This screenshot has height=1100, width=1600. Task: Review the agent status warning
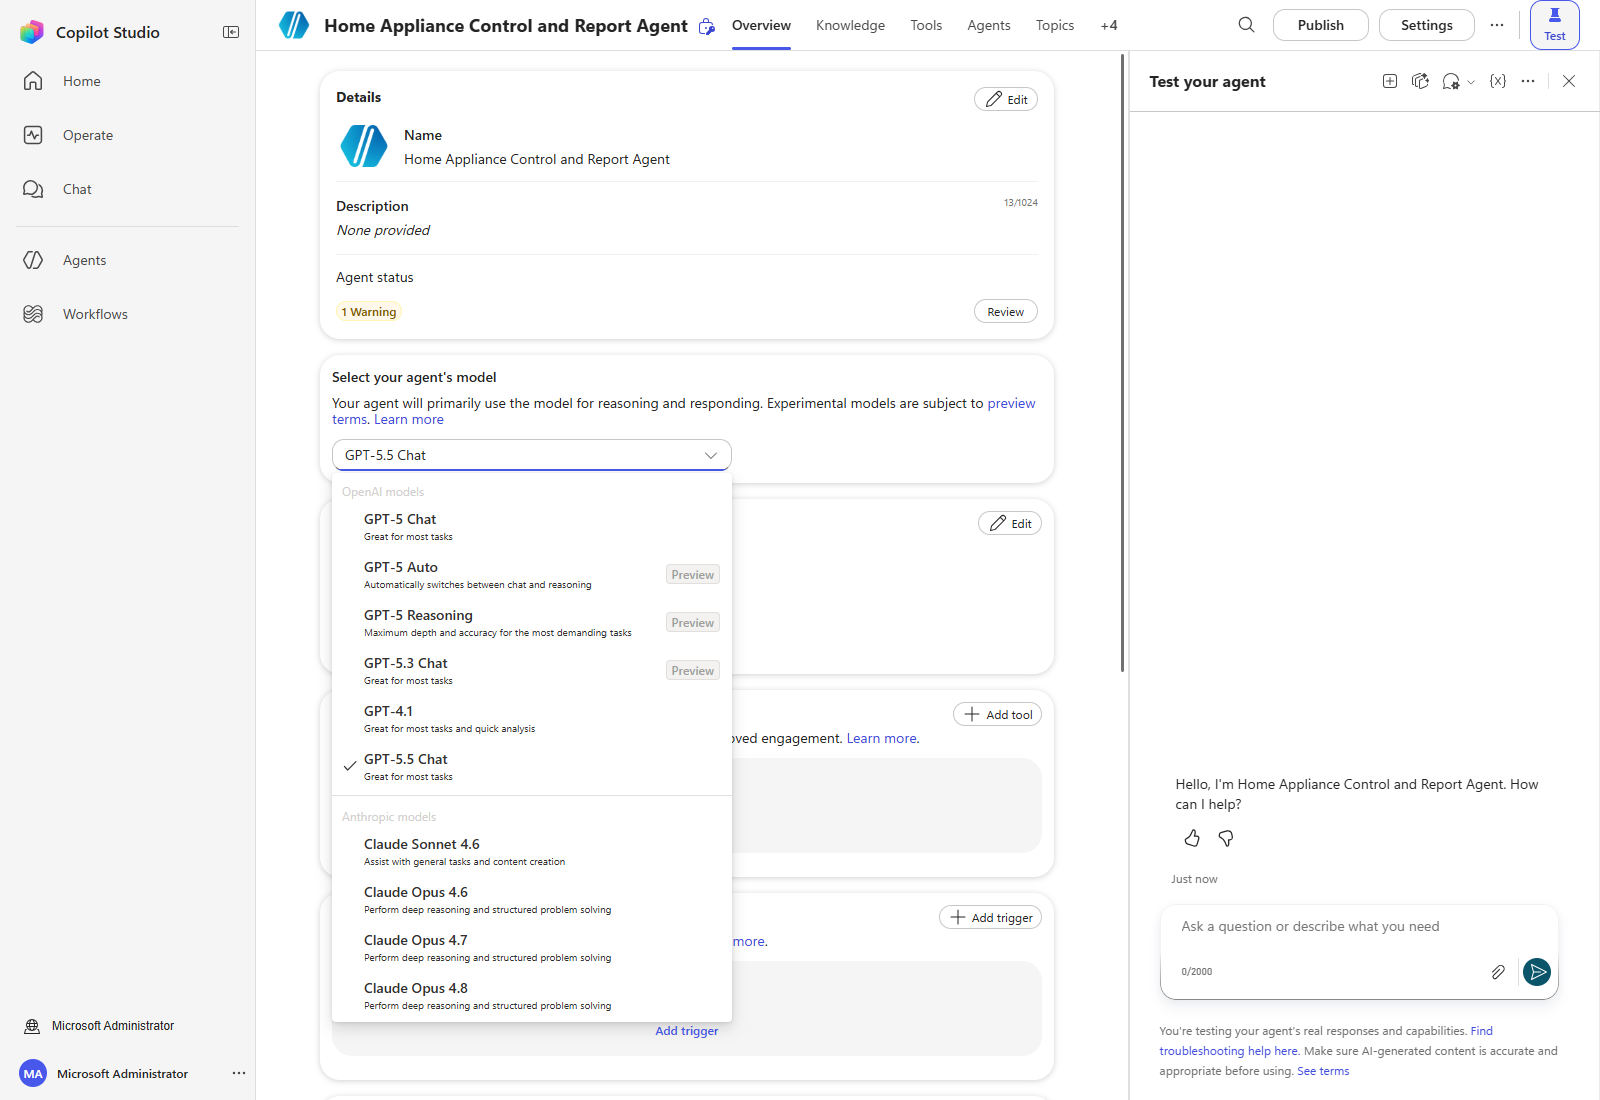1006,312
